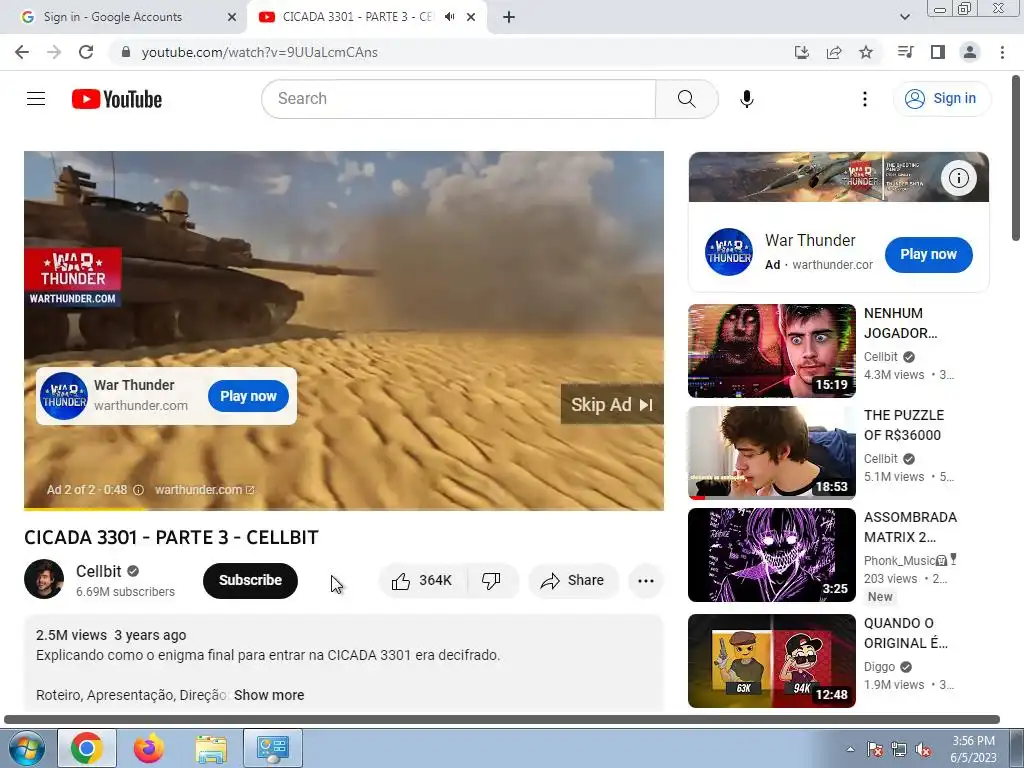Click the NENHUM JOGADOR video title
Viewport: 1024px width, 768px height.
901,323
